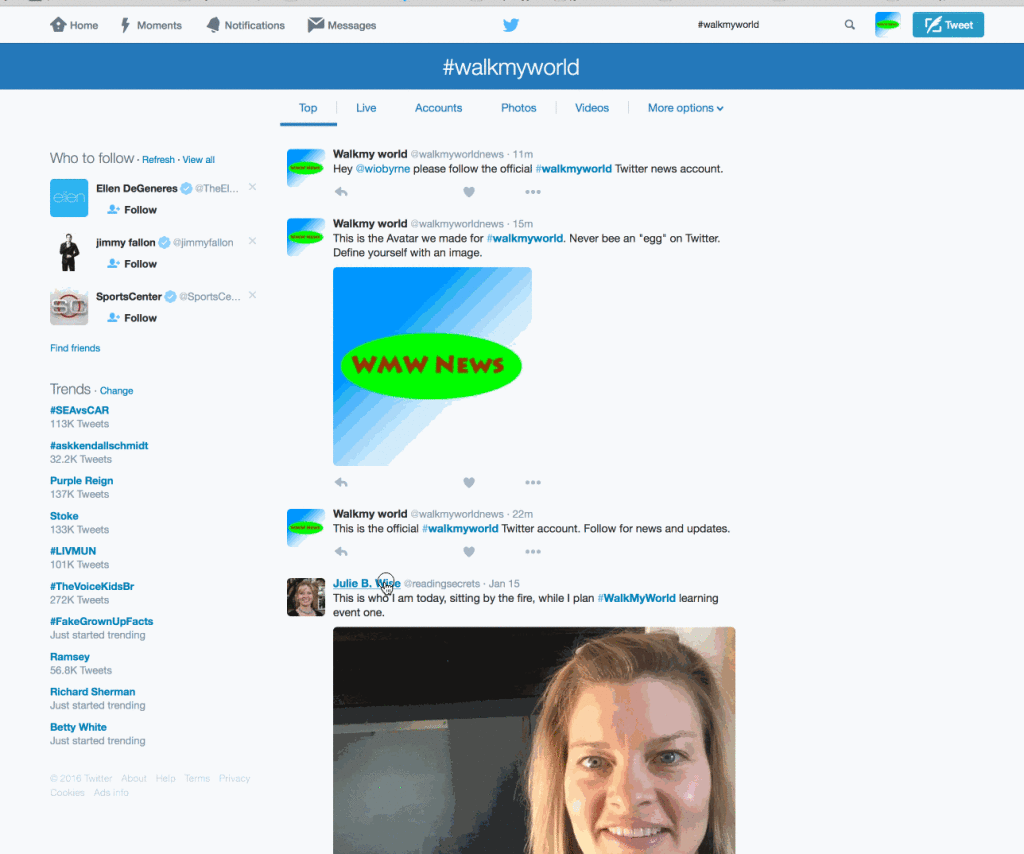Open the #TheVoiceKidsBr trend
The width and height of the screenshot is (1024, 854).
click(92, 586)
